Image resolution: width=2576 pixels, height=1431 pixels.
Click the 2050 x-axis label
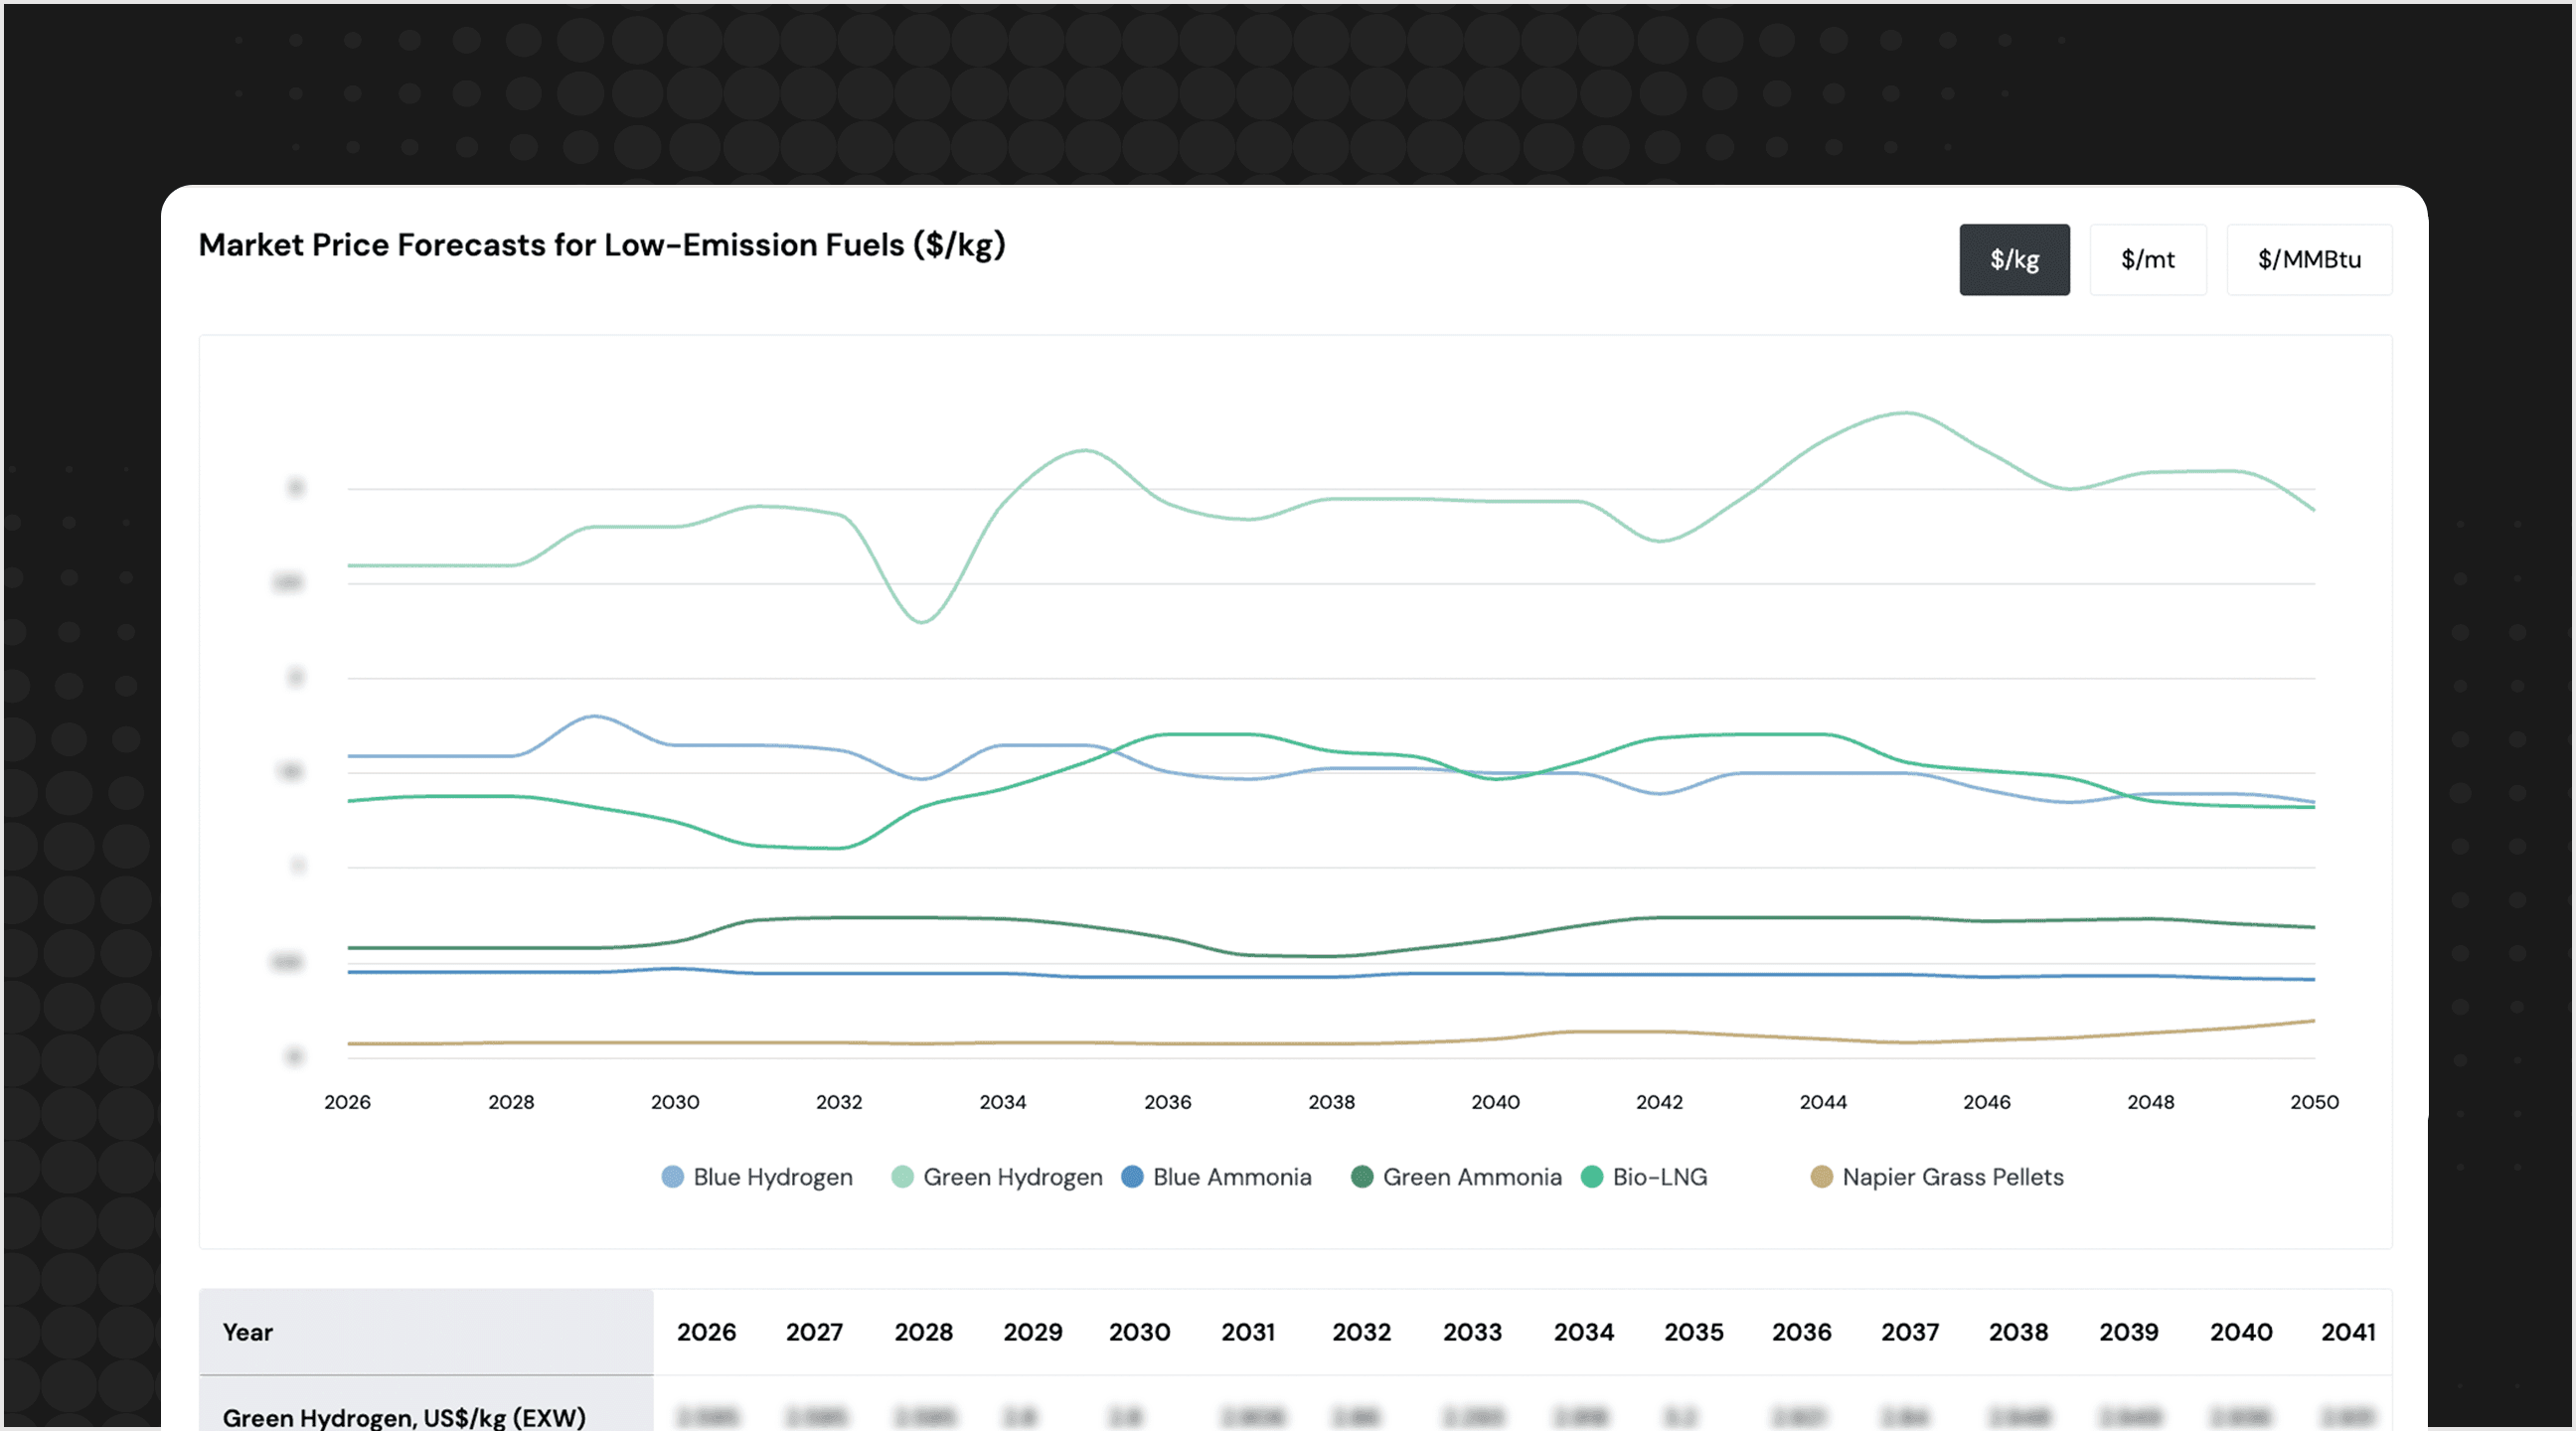pyautogui.click(x=2314, y=1102)
